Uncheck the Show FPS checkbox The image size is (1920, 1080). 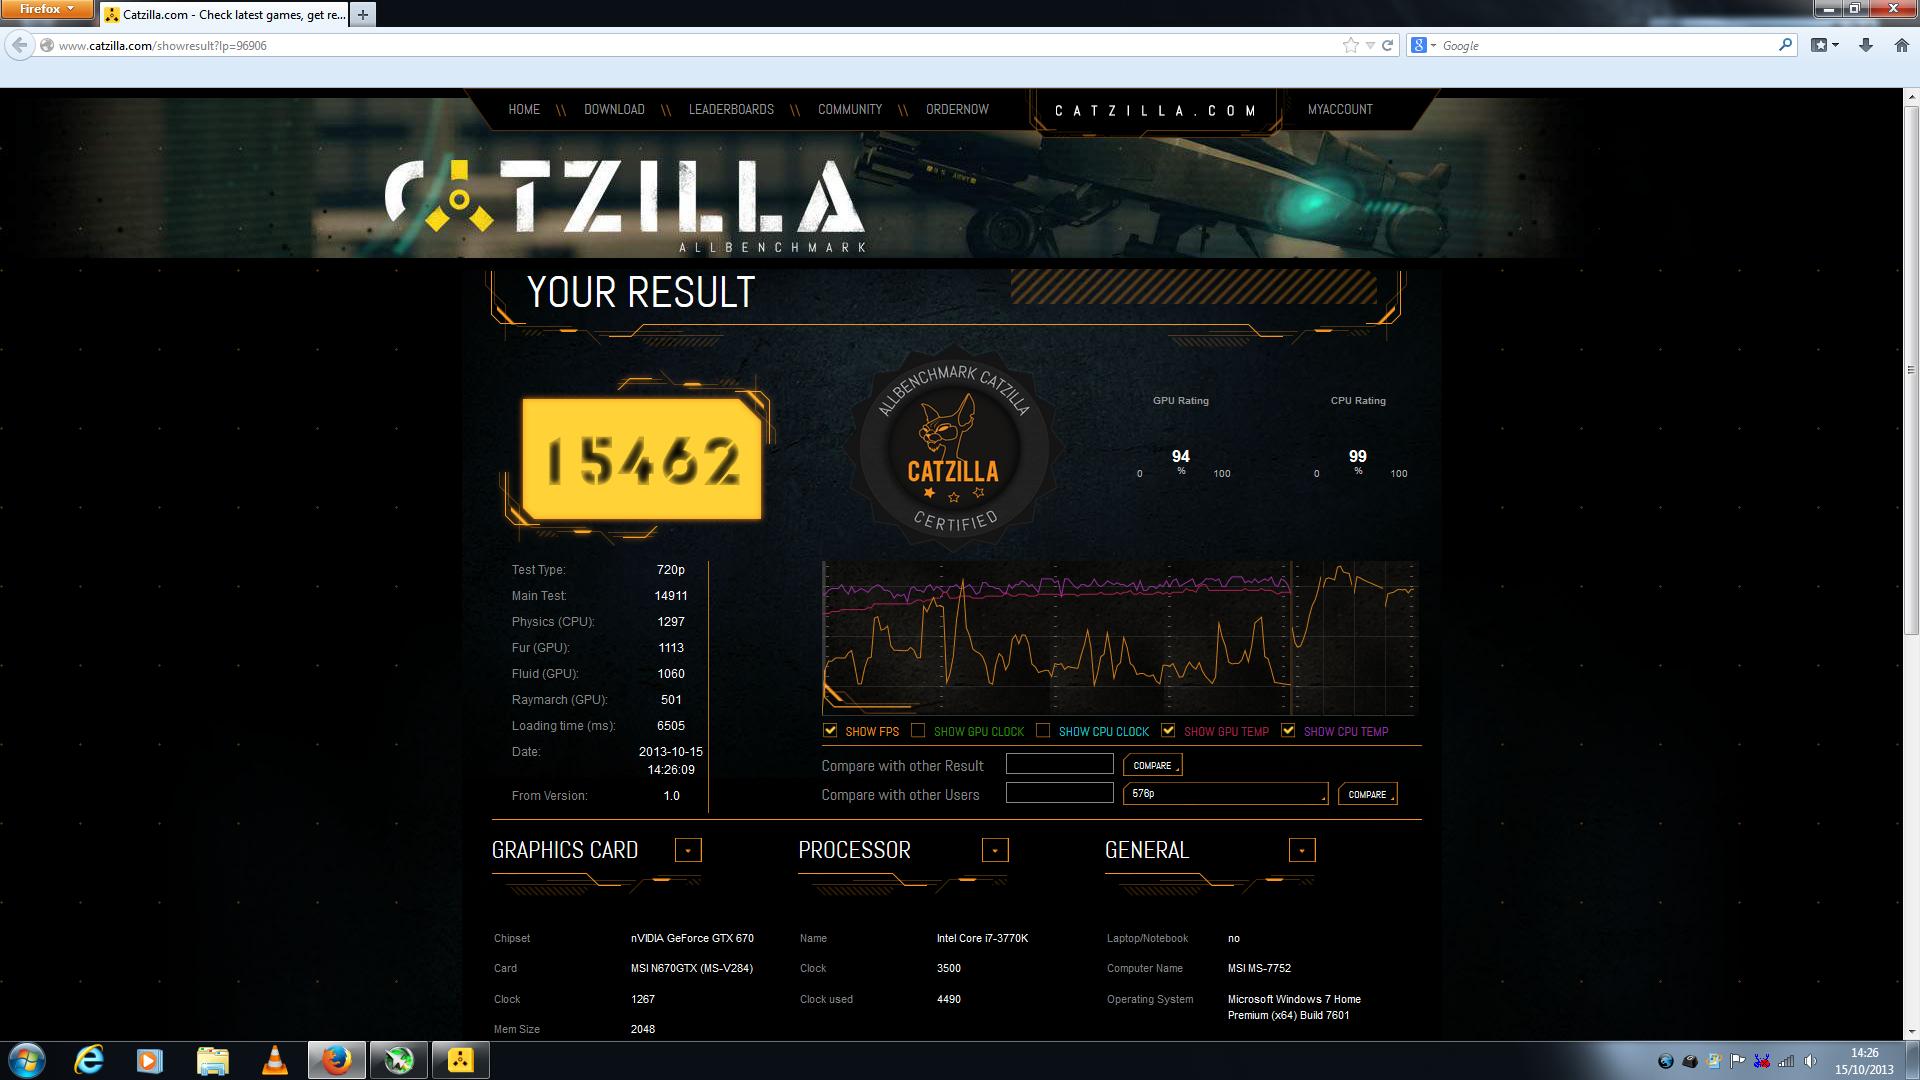[830, 731]
